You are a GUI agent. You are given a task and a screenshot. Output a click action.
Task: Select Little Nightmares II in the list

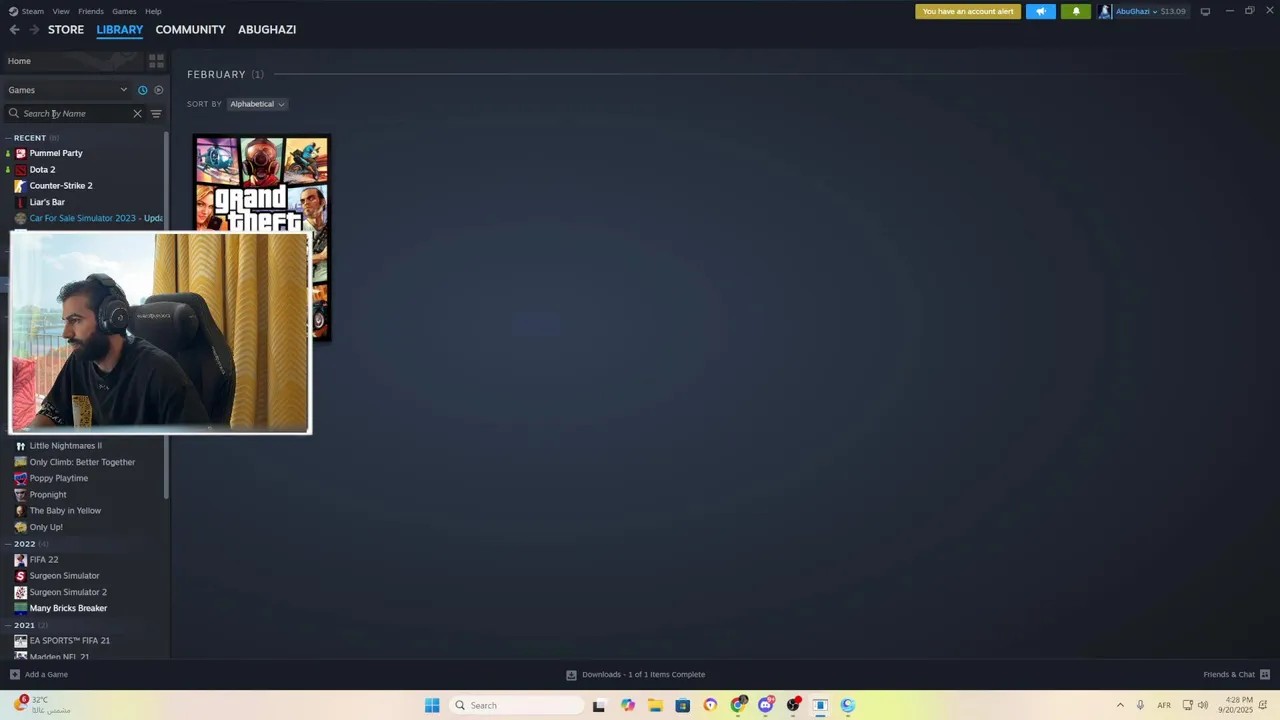pos(66,446)
